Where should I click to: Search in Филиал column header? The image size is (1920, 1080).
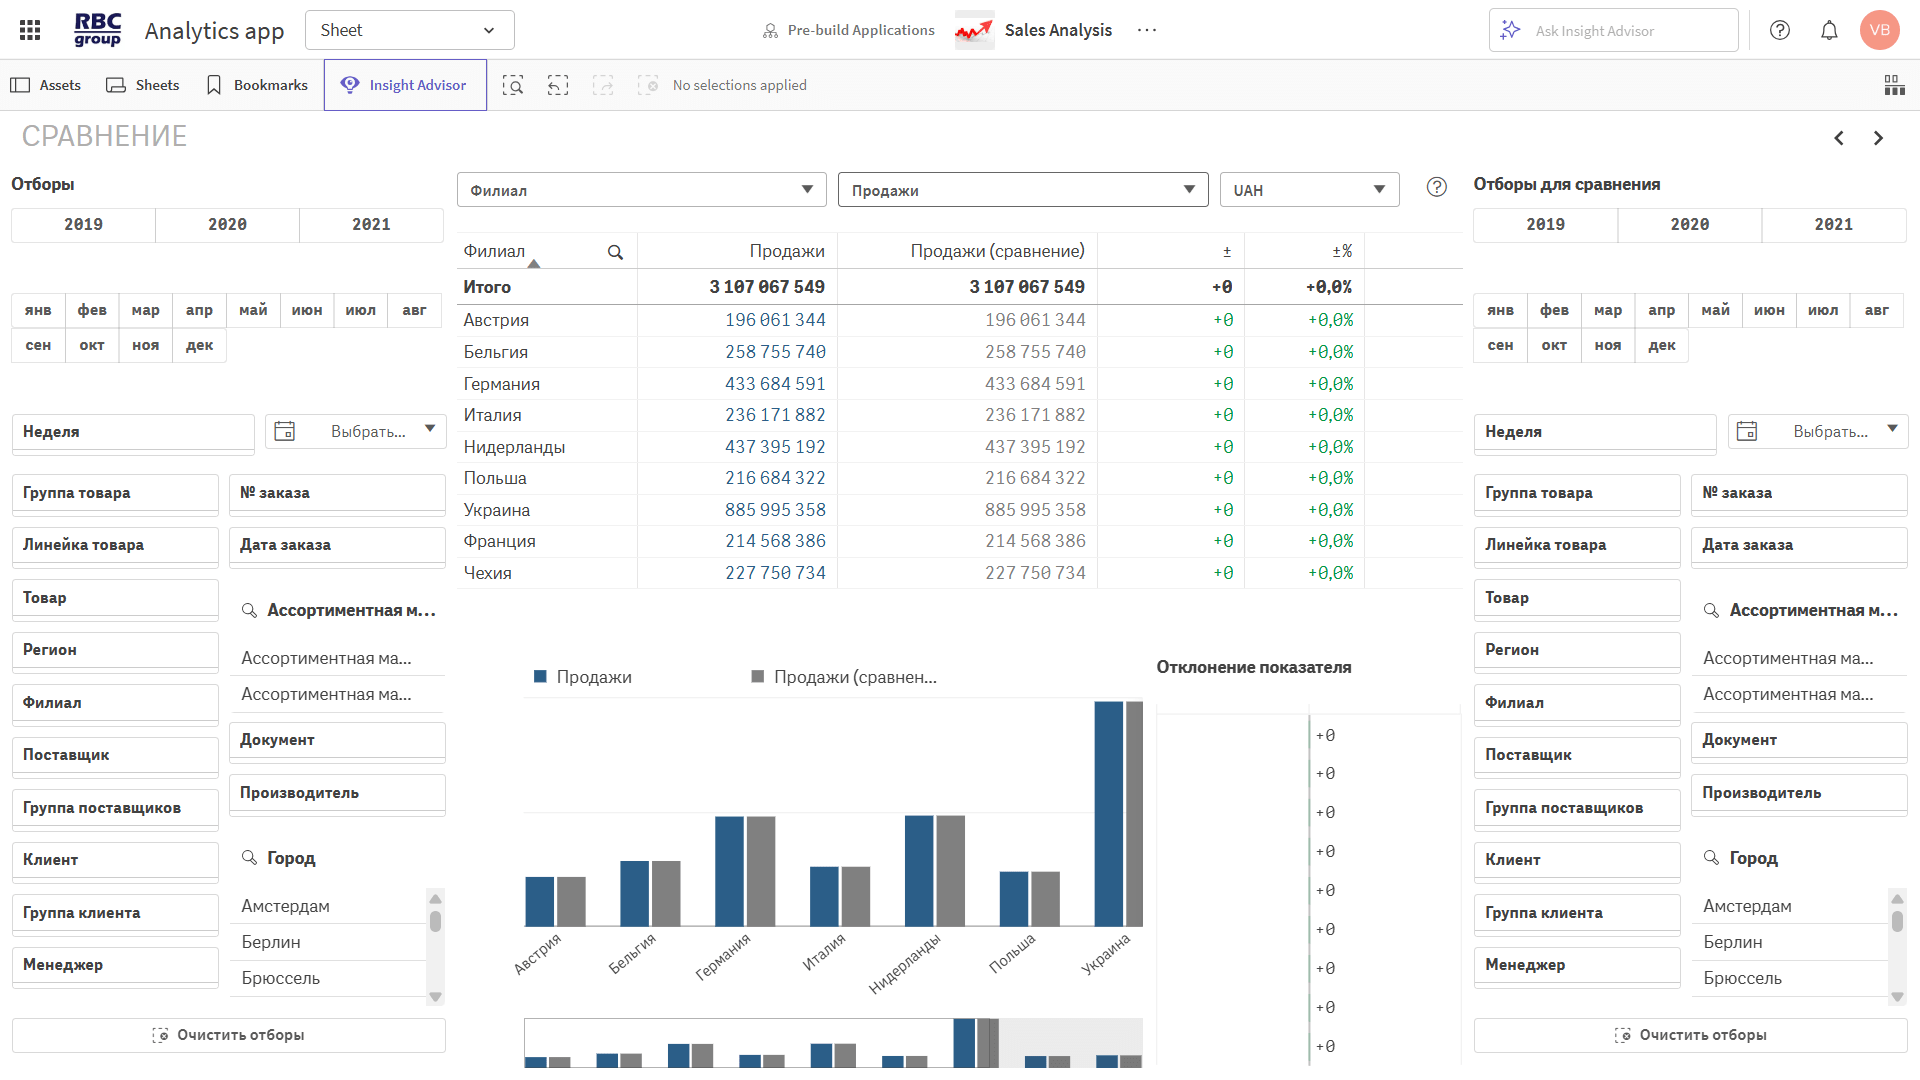coord(615,252)
